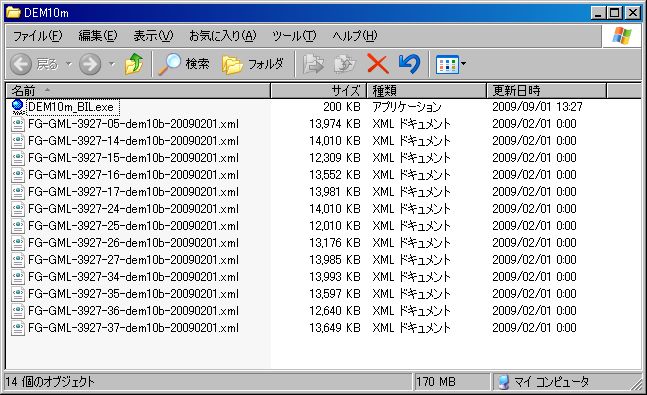Sort by the 更新日時 column header
Image resolution: width=647 pixels, height=395 pixels.
pos(547,90)
